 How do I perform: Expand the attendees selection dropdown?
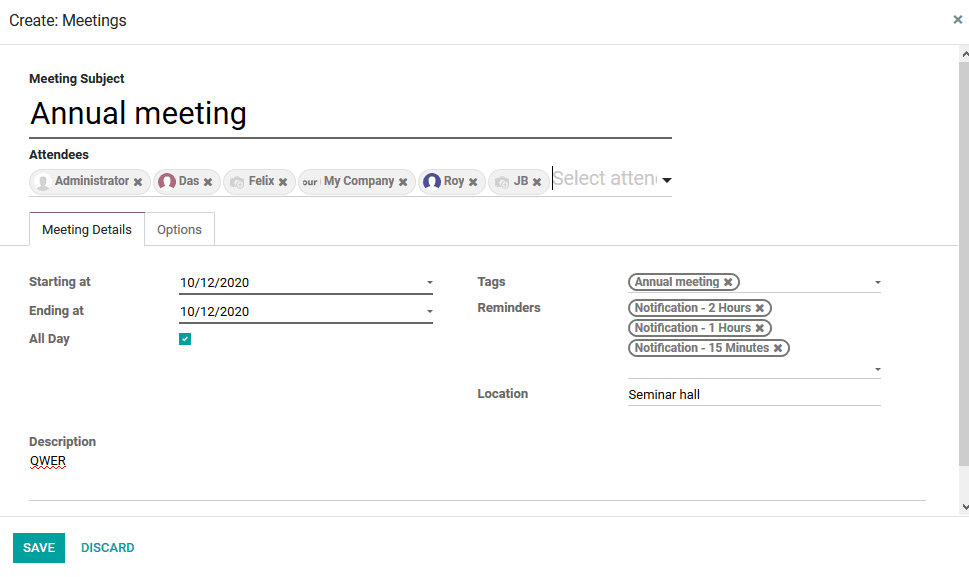coord(667,180)
